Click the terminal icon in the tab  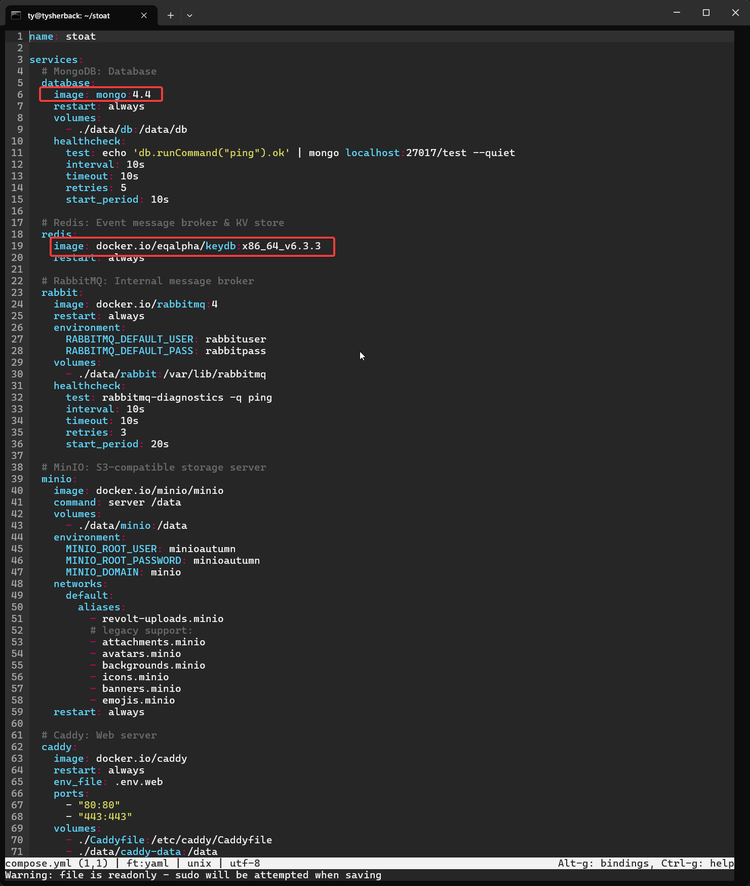pyautogui.click(x=15, y=15)
